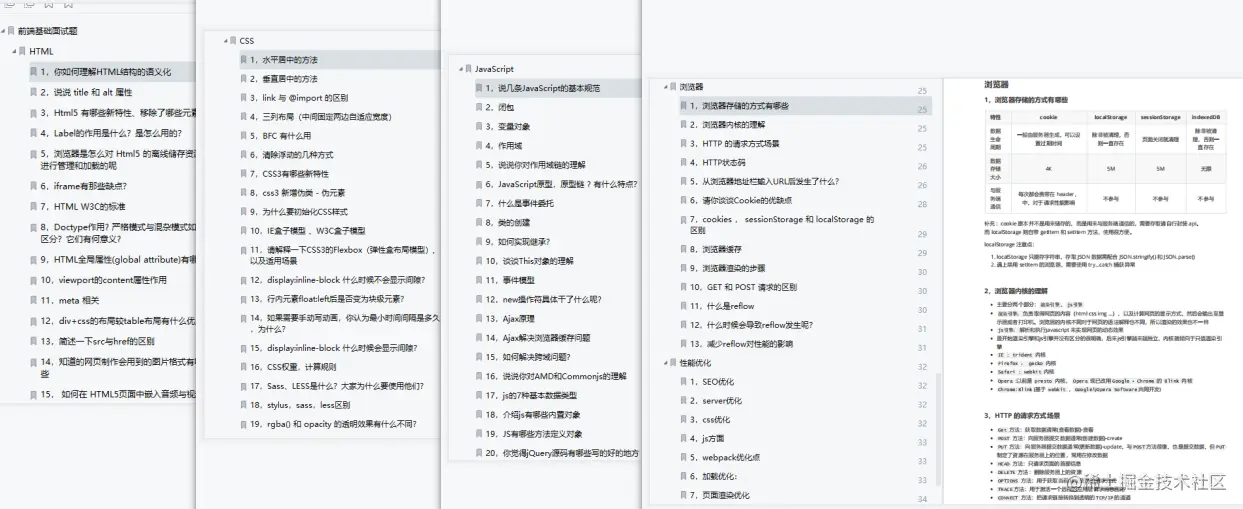Go to '2、server优化' entry
Image resolution: width=1243 pixels, height=509 pixels.
[715, 401]
